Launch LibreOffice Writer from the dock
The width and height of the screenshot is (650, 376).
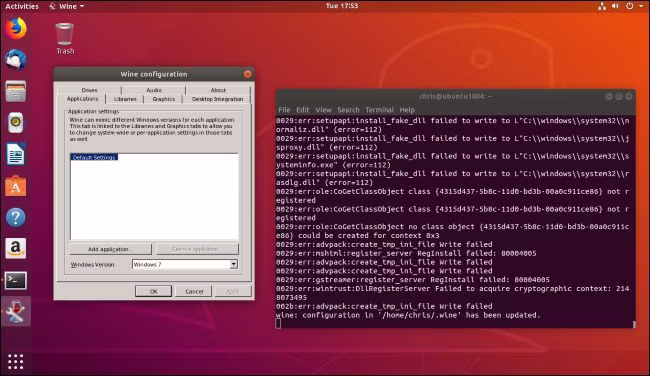coord(16,154)
